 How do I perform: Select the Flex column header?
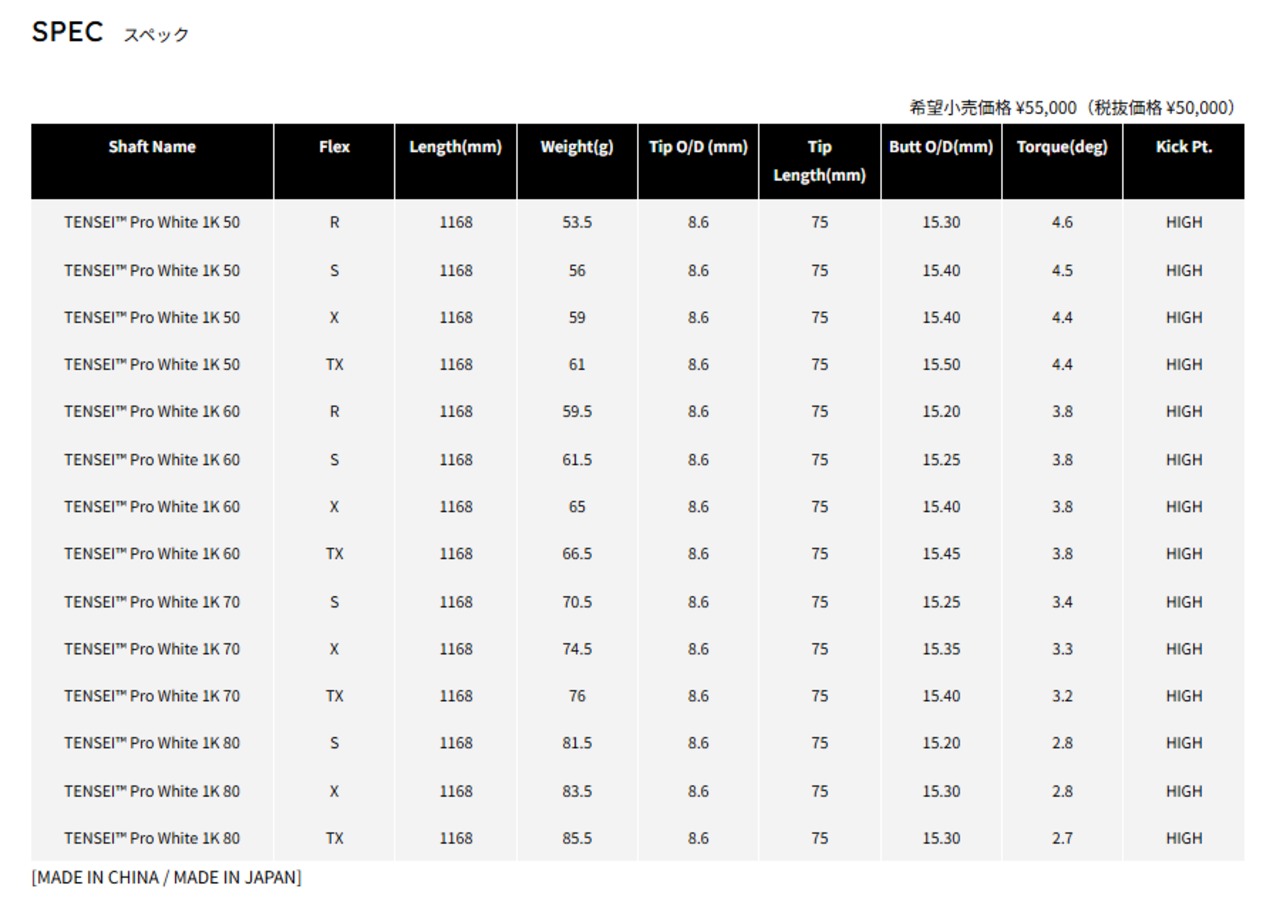[334, 147]
